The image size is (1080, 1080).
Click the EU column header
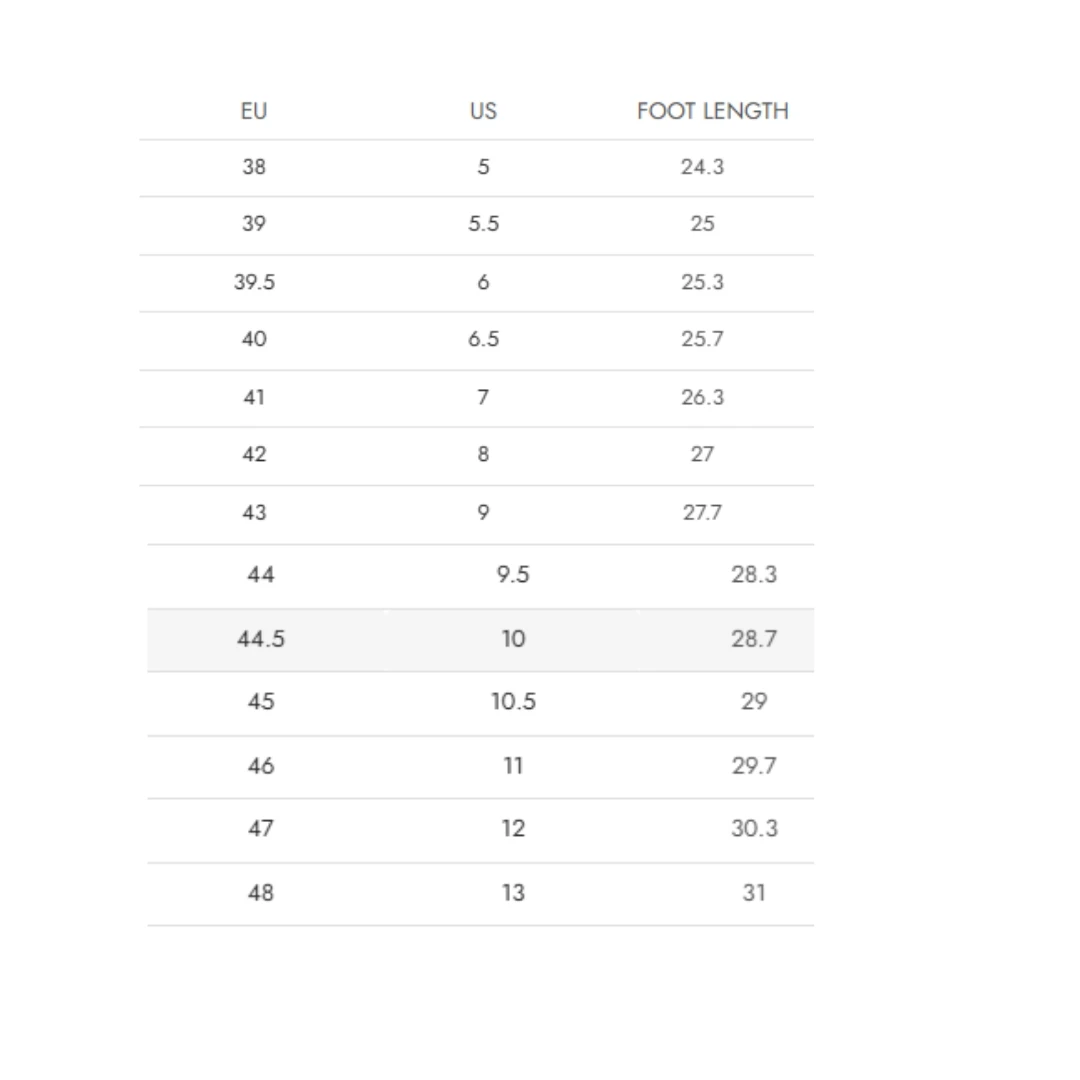[x=254, y=111]
